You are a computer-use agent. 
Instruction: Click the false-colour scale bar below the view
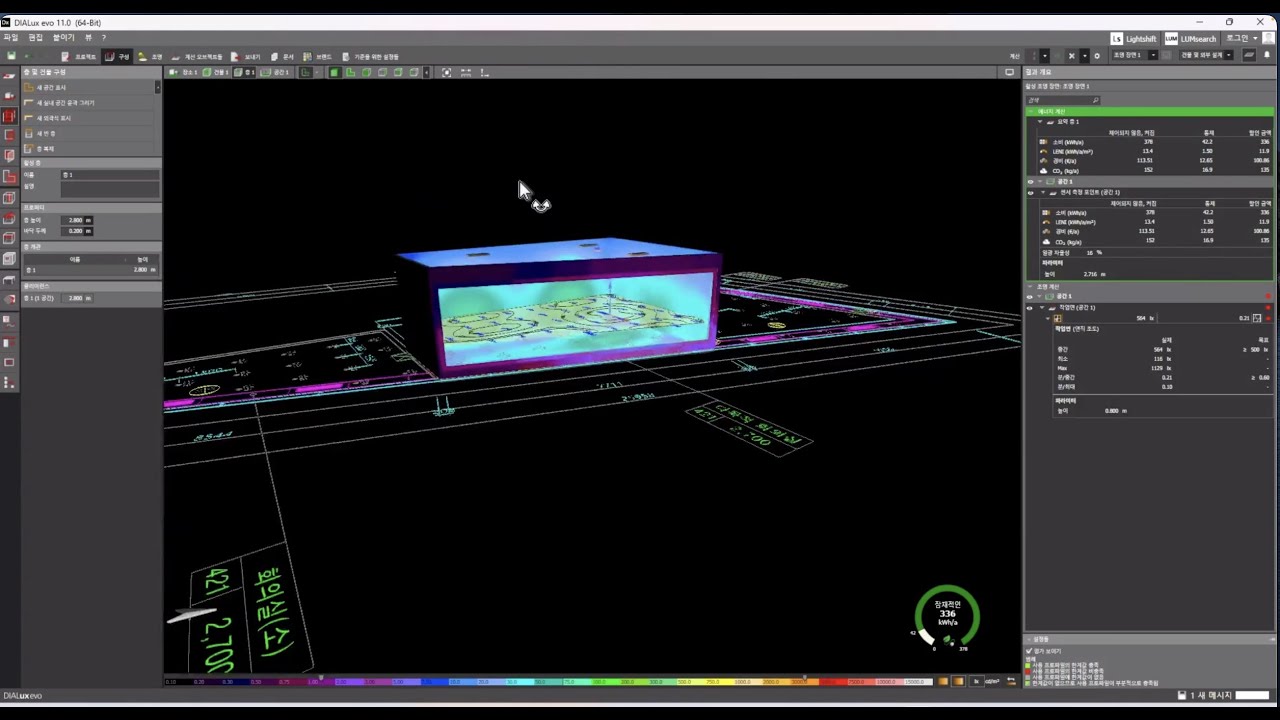[x=548, y=682]
